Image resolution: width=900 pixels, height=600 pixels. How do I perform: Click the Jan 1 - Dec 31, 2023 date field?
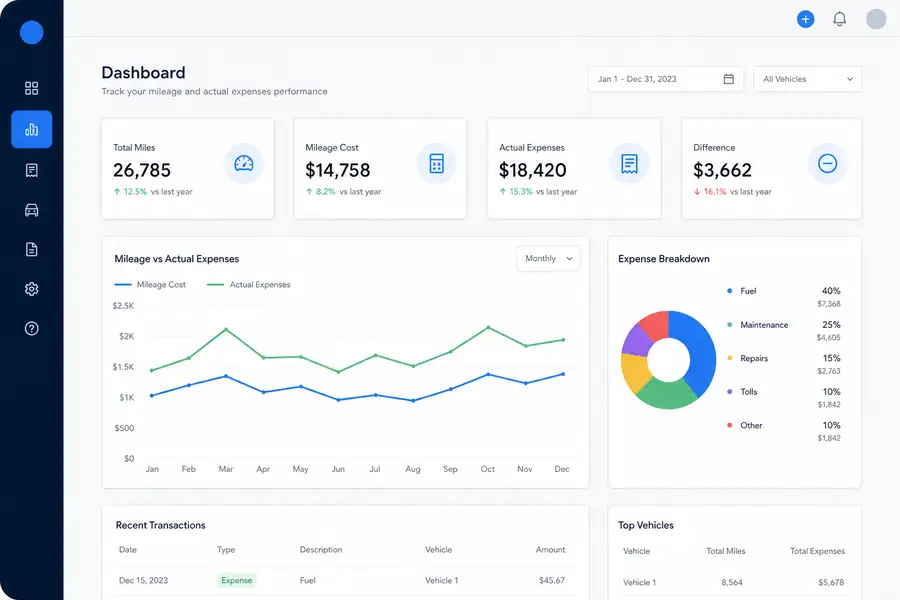click(666, 79)
